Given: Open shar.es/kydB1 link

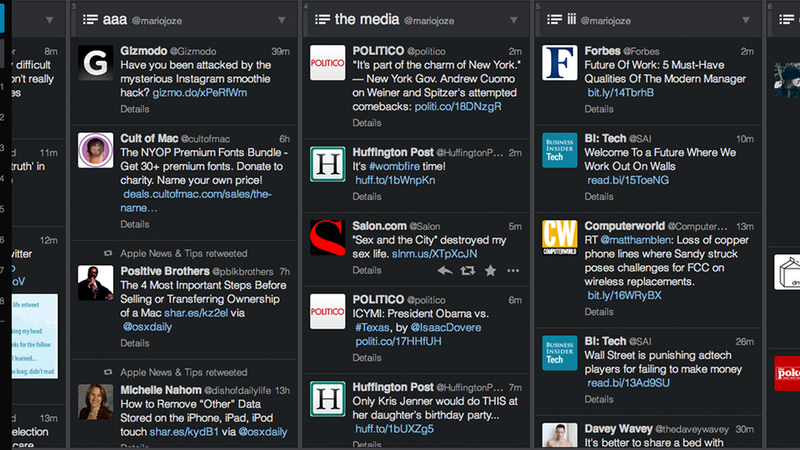Looking at the screenshot, I should [184, 432].
